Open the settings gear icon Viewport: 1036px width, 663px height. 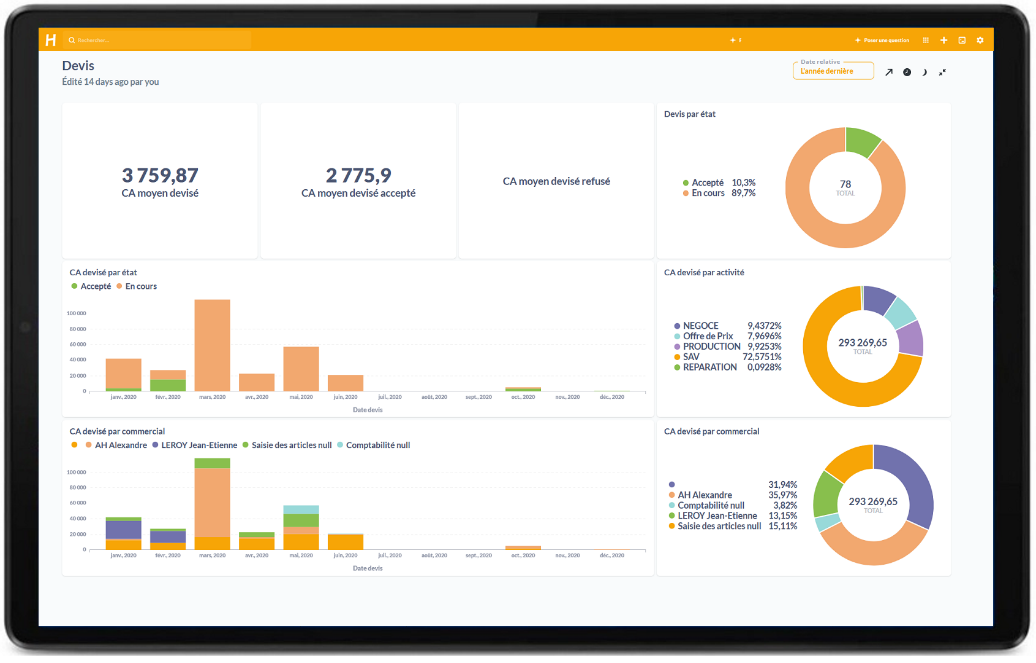coord(980,40)
